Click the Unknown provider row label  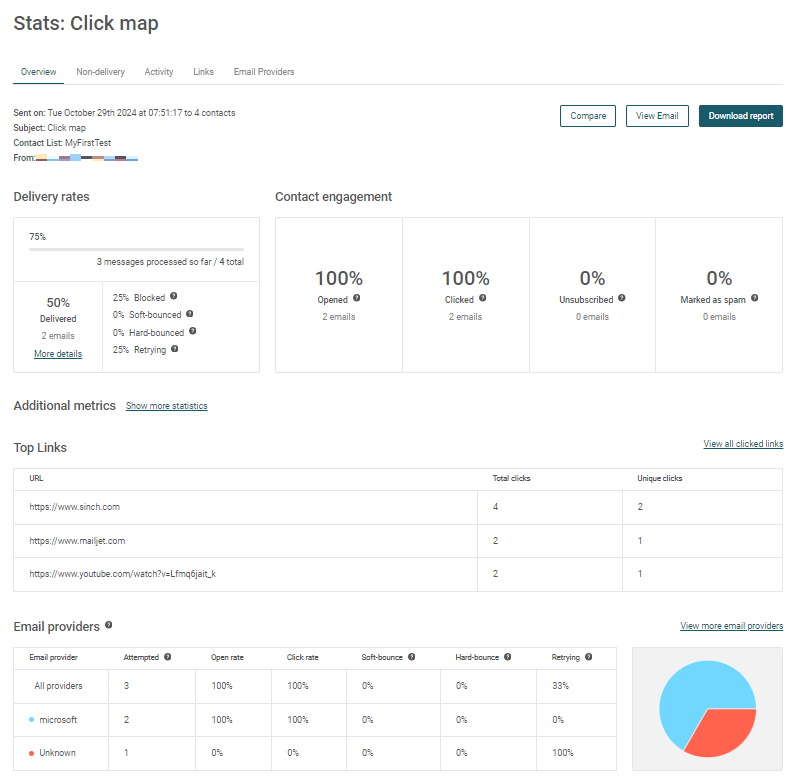(x=57, y=753)
